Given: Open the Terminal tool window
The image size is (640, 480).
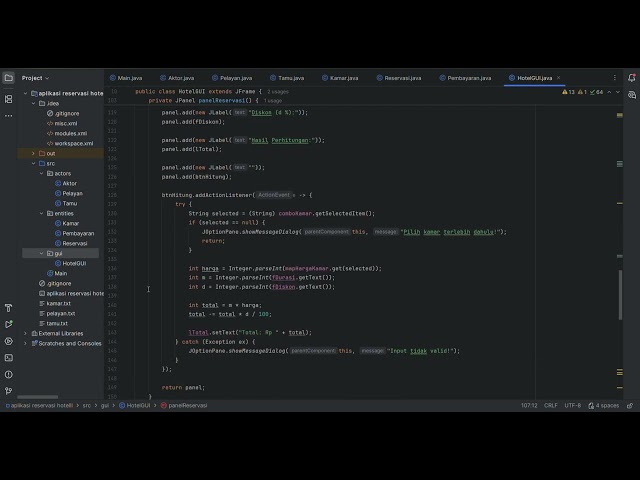Looking at the screenshot, I should coord(9,356).
